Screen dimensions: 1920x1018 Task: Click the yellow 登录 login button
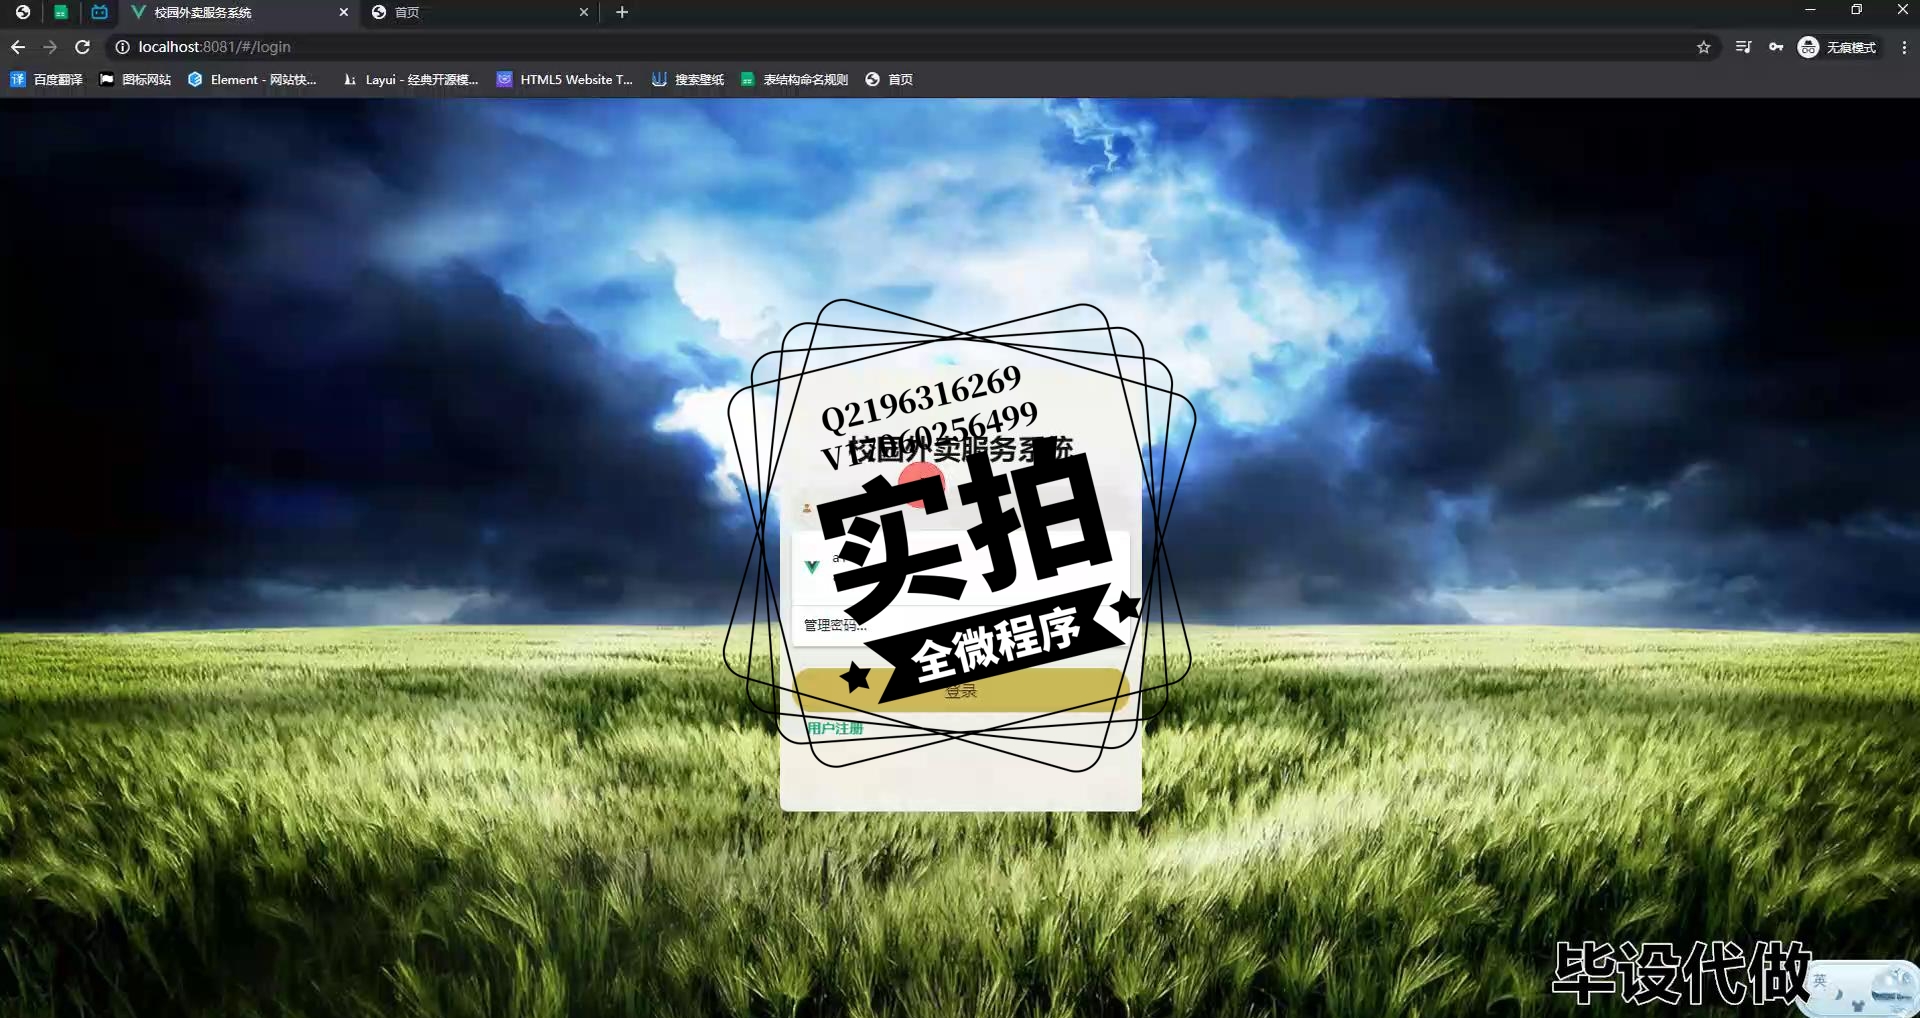click(961, 690)
